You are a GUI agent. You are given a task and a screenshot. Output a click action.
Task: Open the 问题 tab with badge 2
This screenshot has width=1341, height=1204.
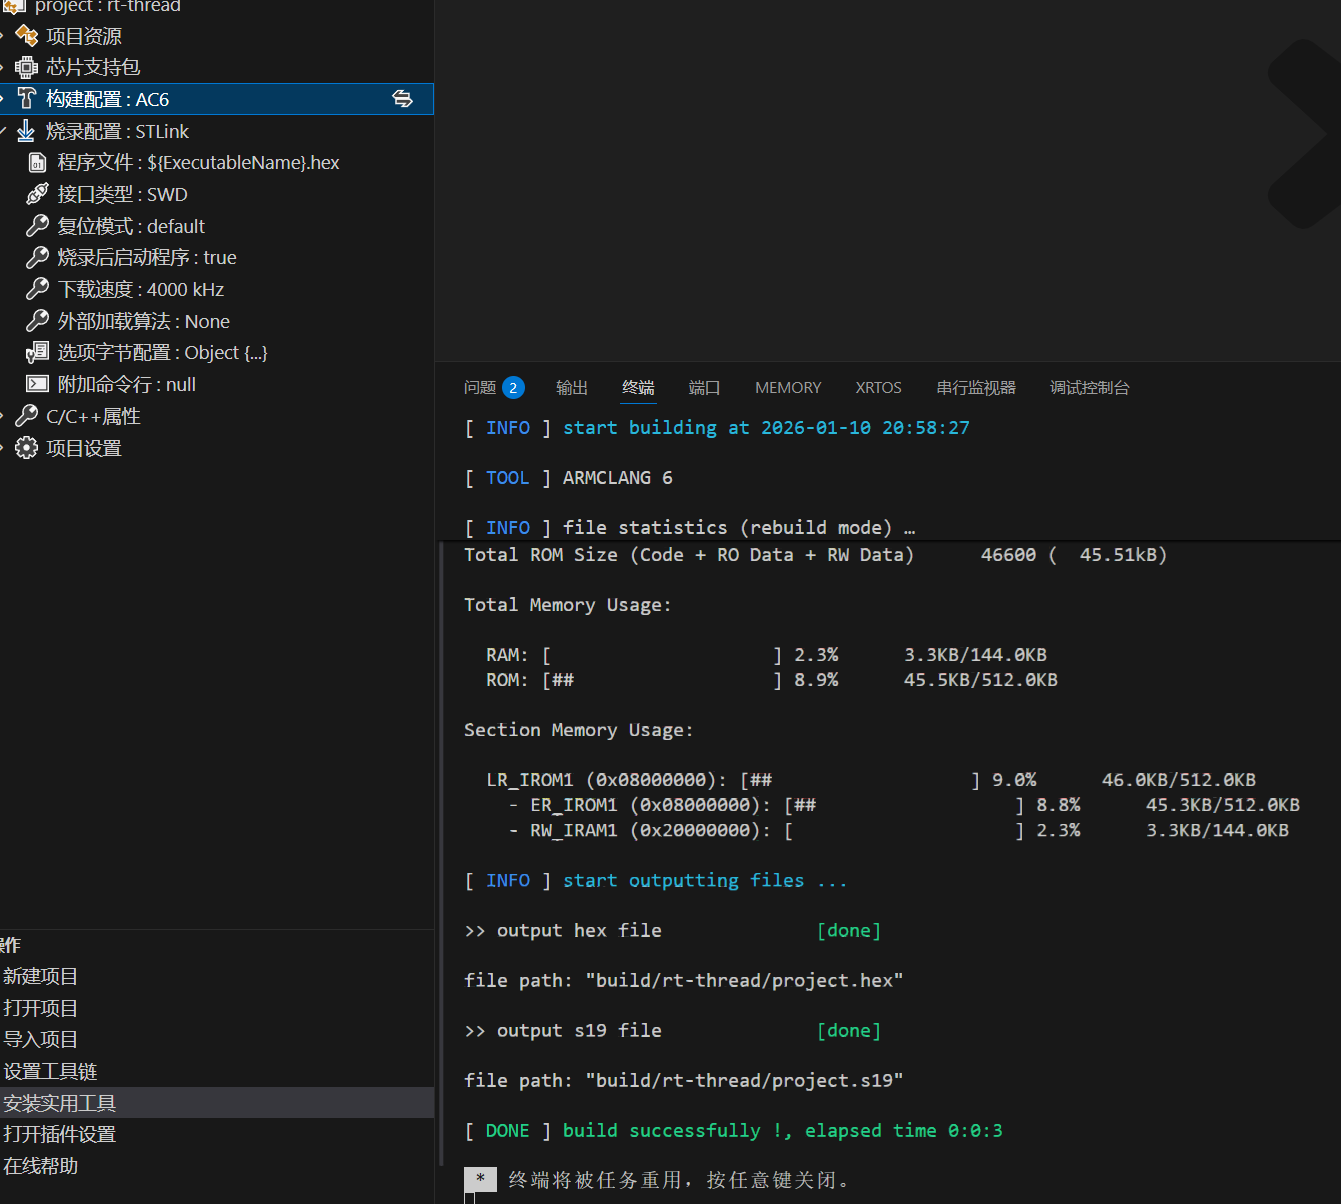click(481, 388)
